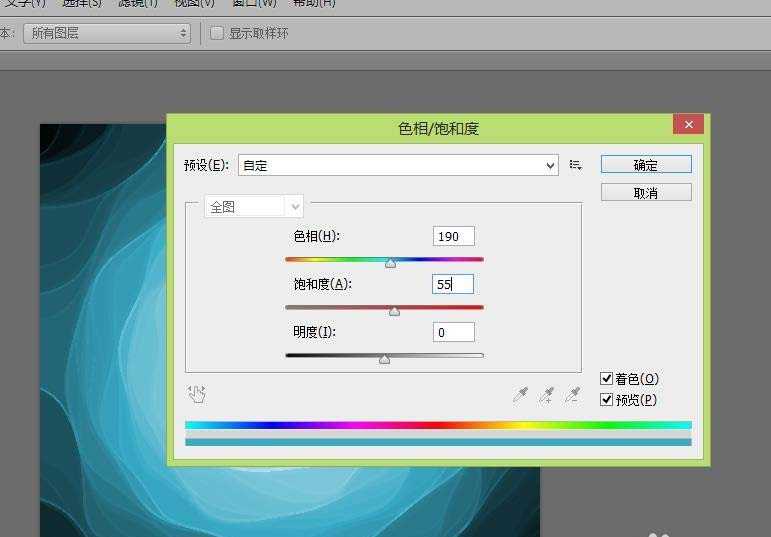Open the 全图 channel range dropdown

click(253, 207)
